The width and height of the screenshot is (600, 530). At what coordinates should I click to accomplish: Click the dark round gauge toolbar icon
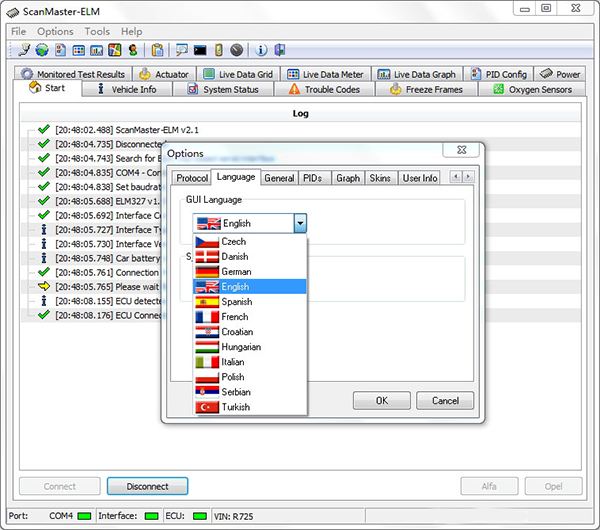coord(236,50)
